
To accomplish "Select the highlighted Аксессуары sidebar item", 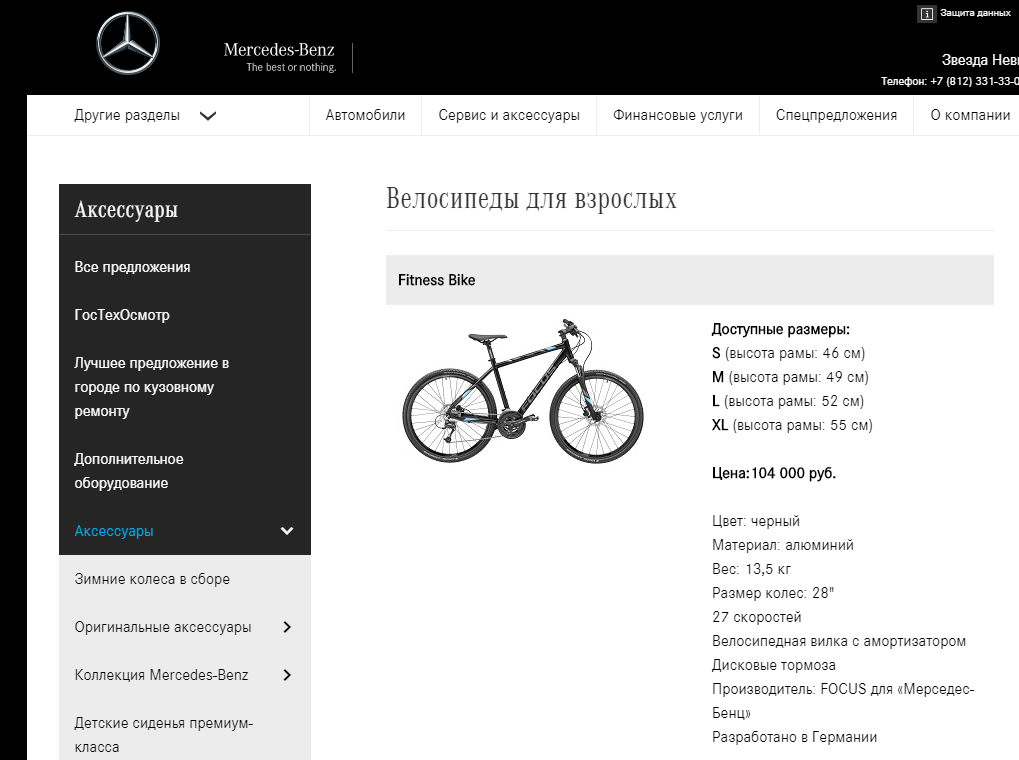I will pyautogui.click(x=114, y=531).
